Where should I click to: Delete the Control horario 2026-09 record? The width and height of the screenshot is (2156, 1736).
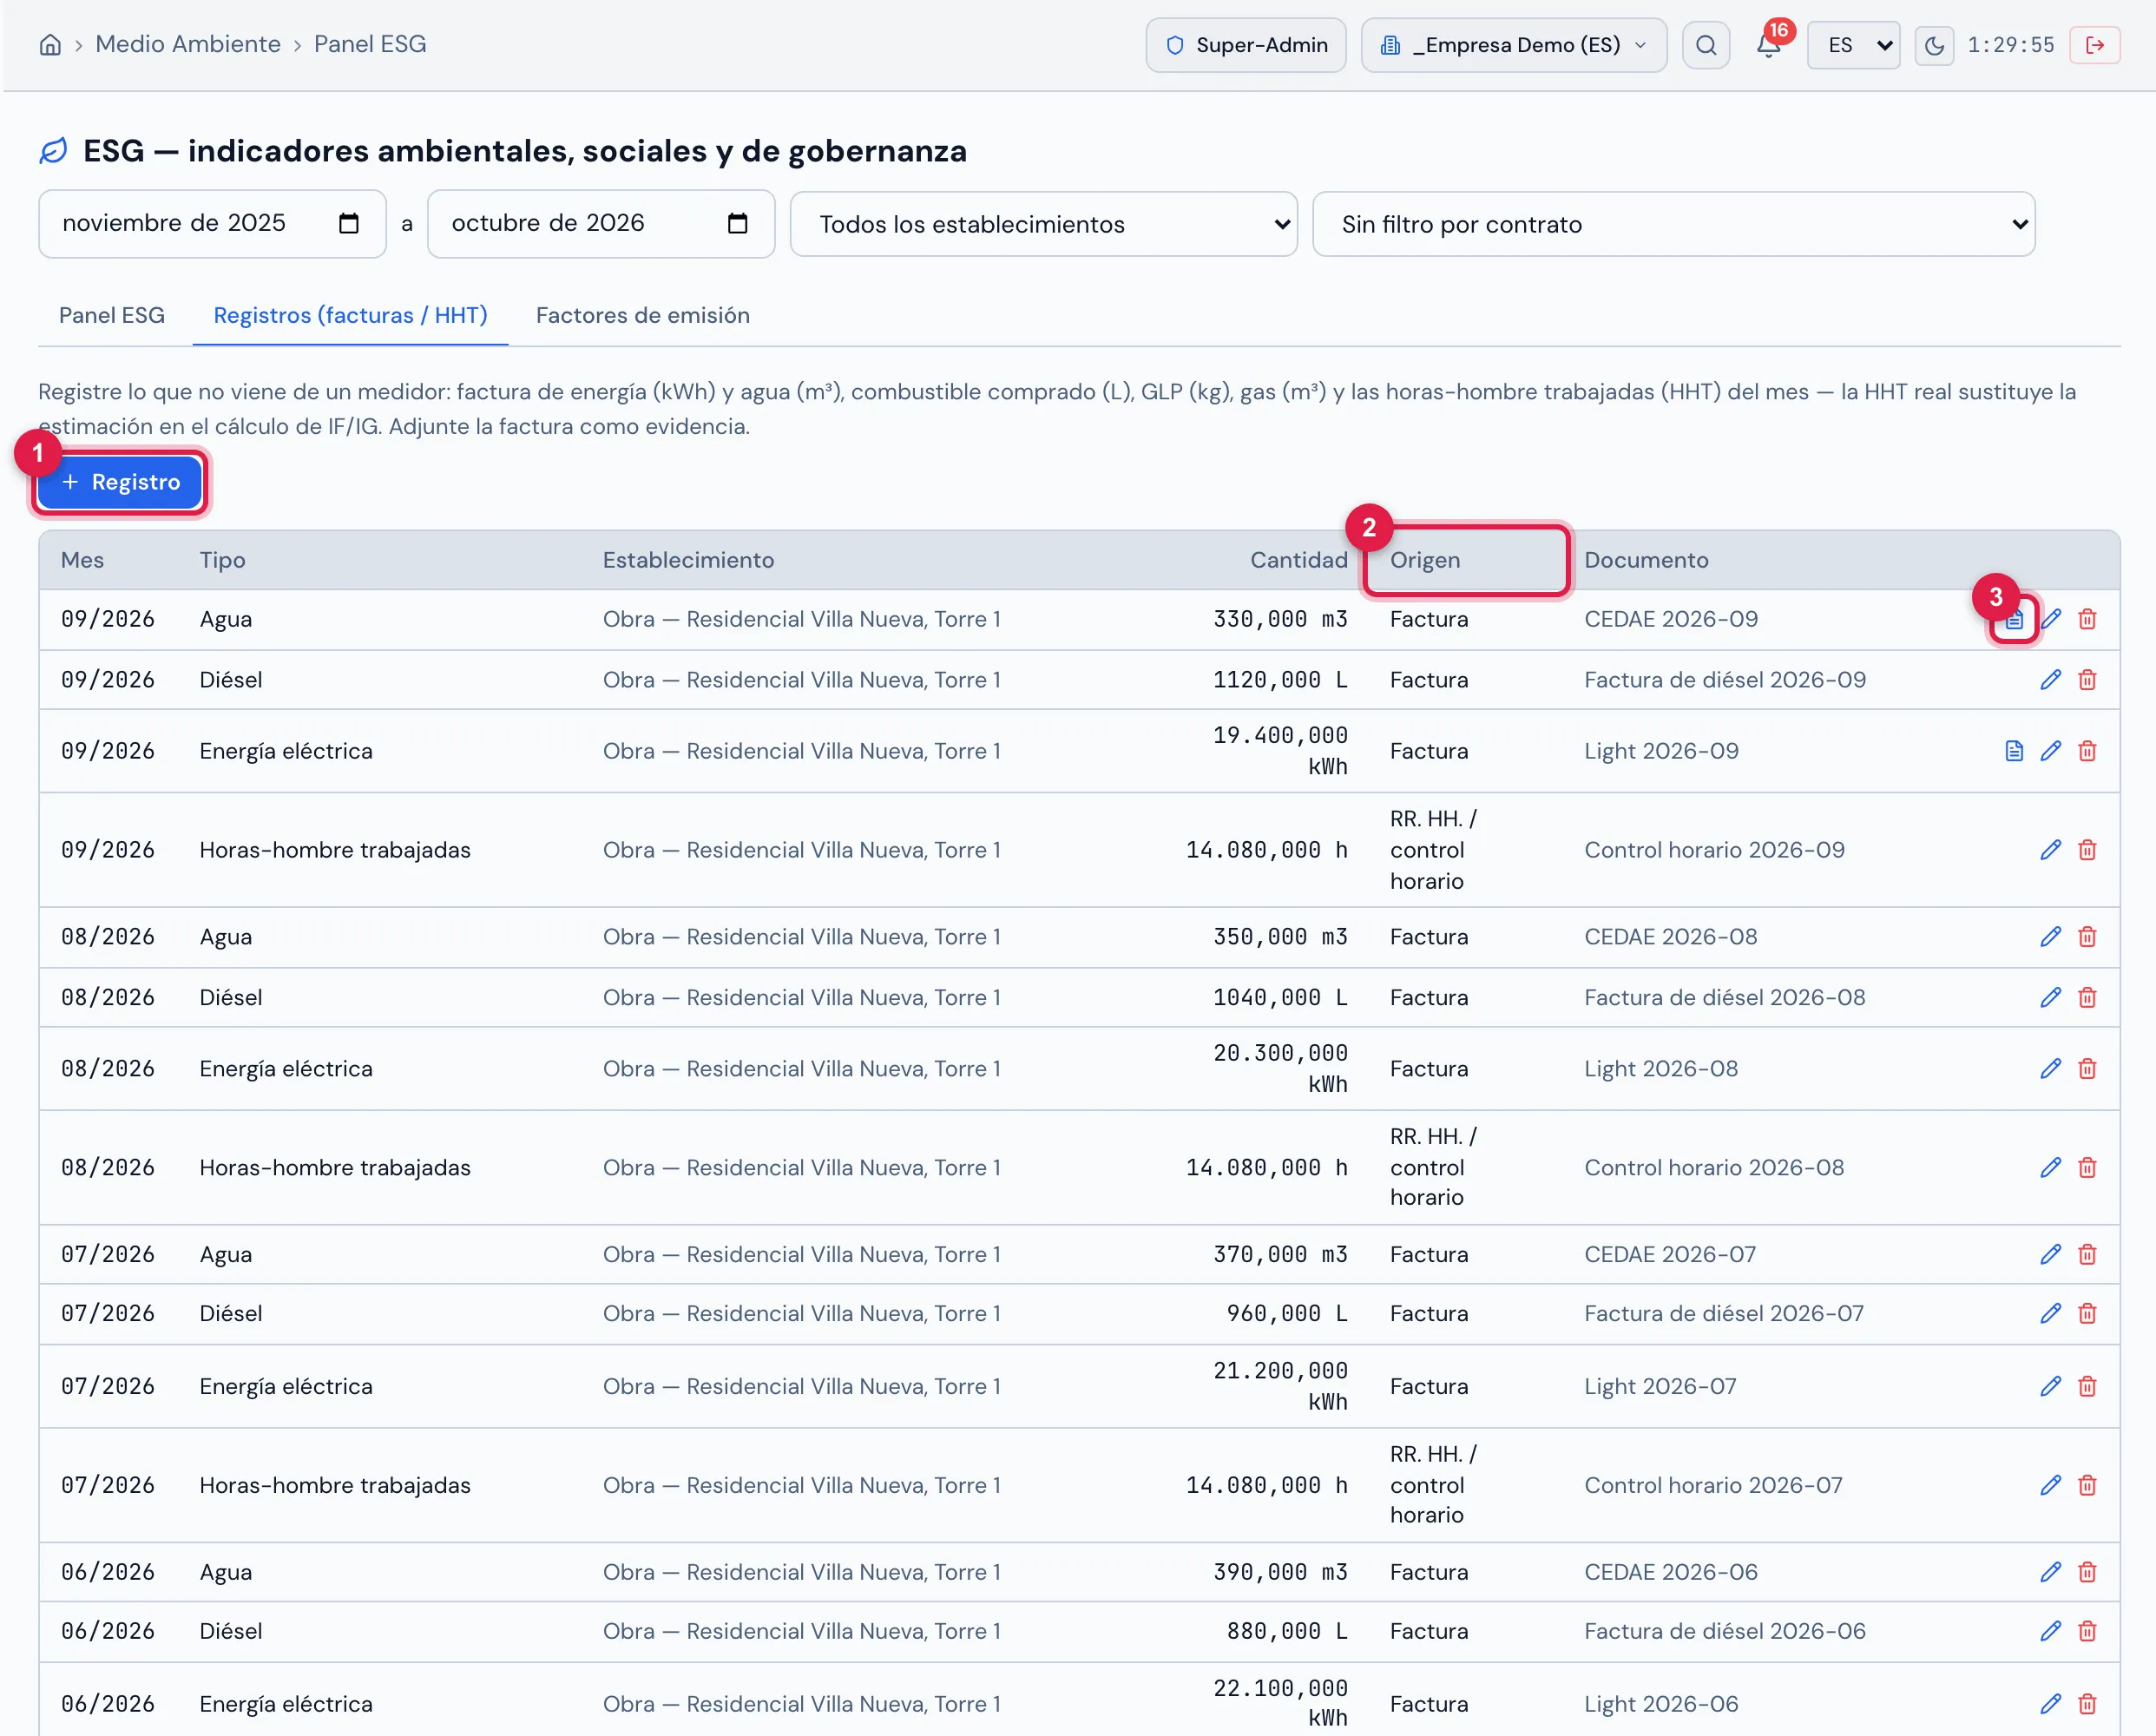point(2087,850)
